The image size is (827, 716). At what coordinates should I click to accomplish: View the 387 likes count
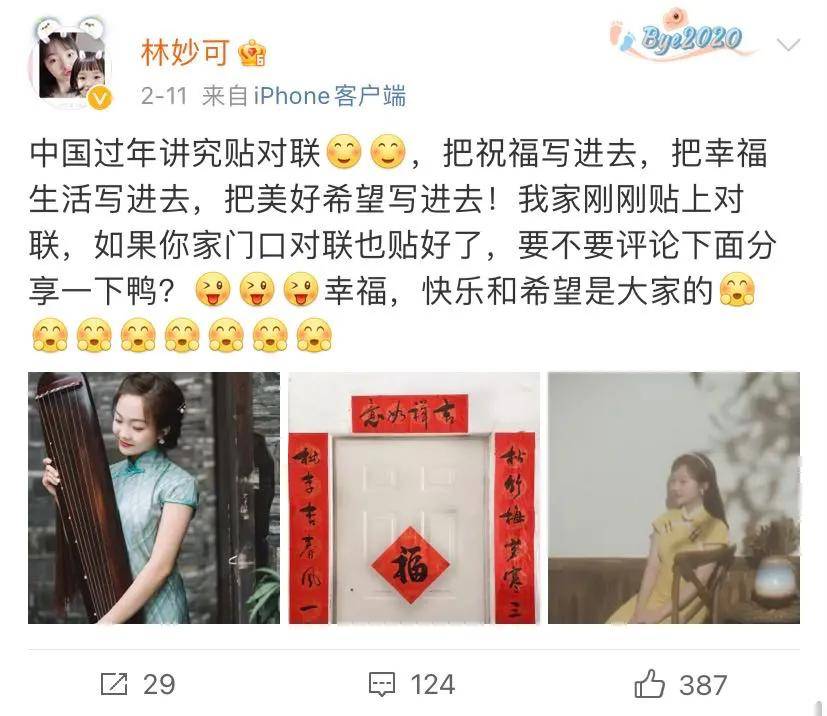point(703,684)
